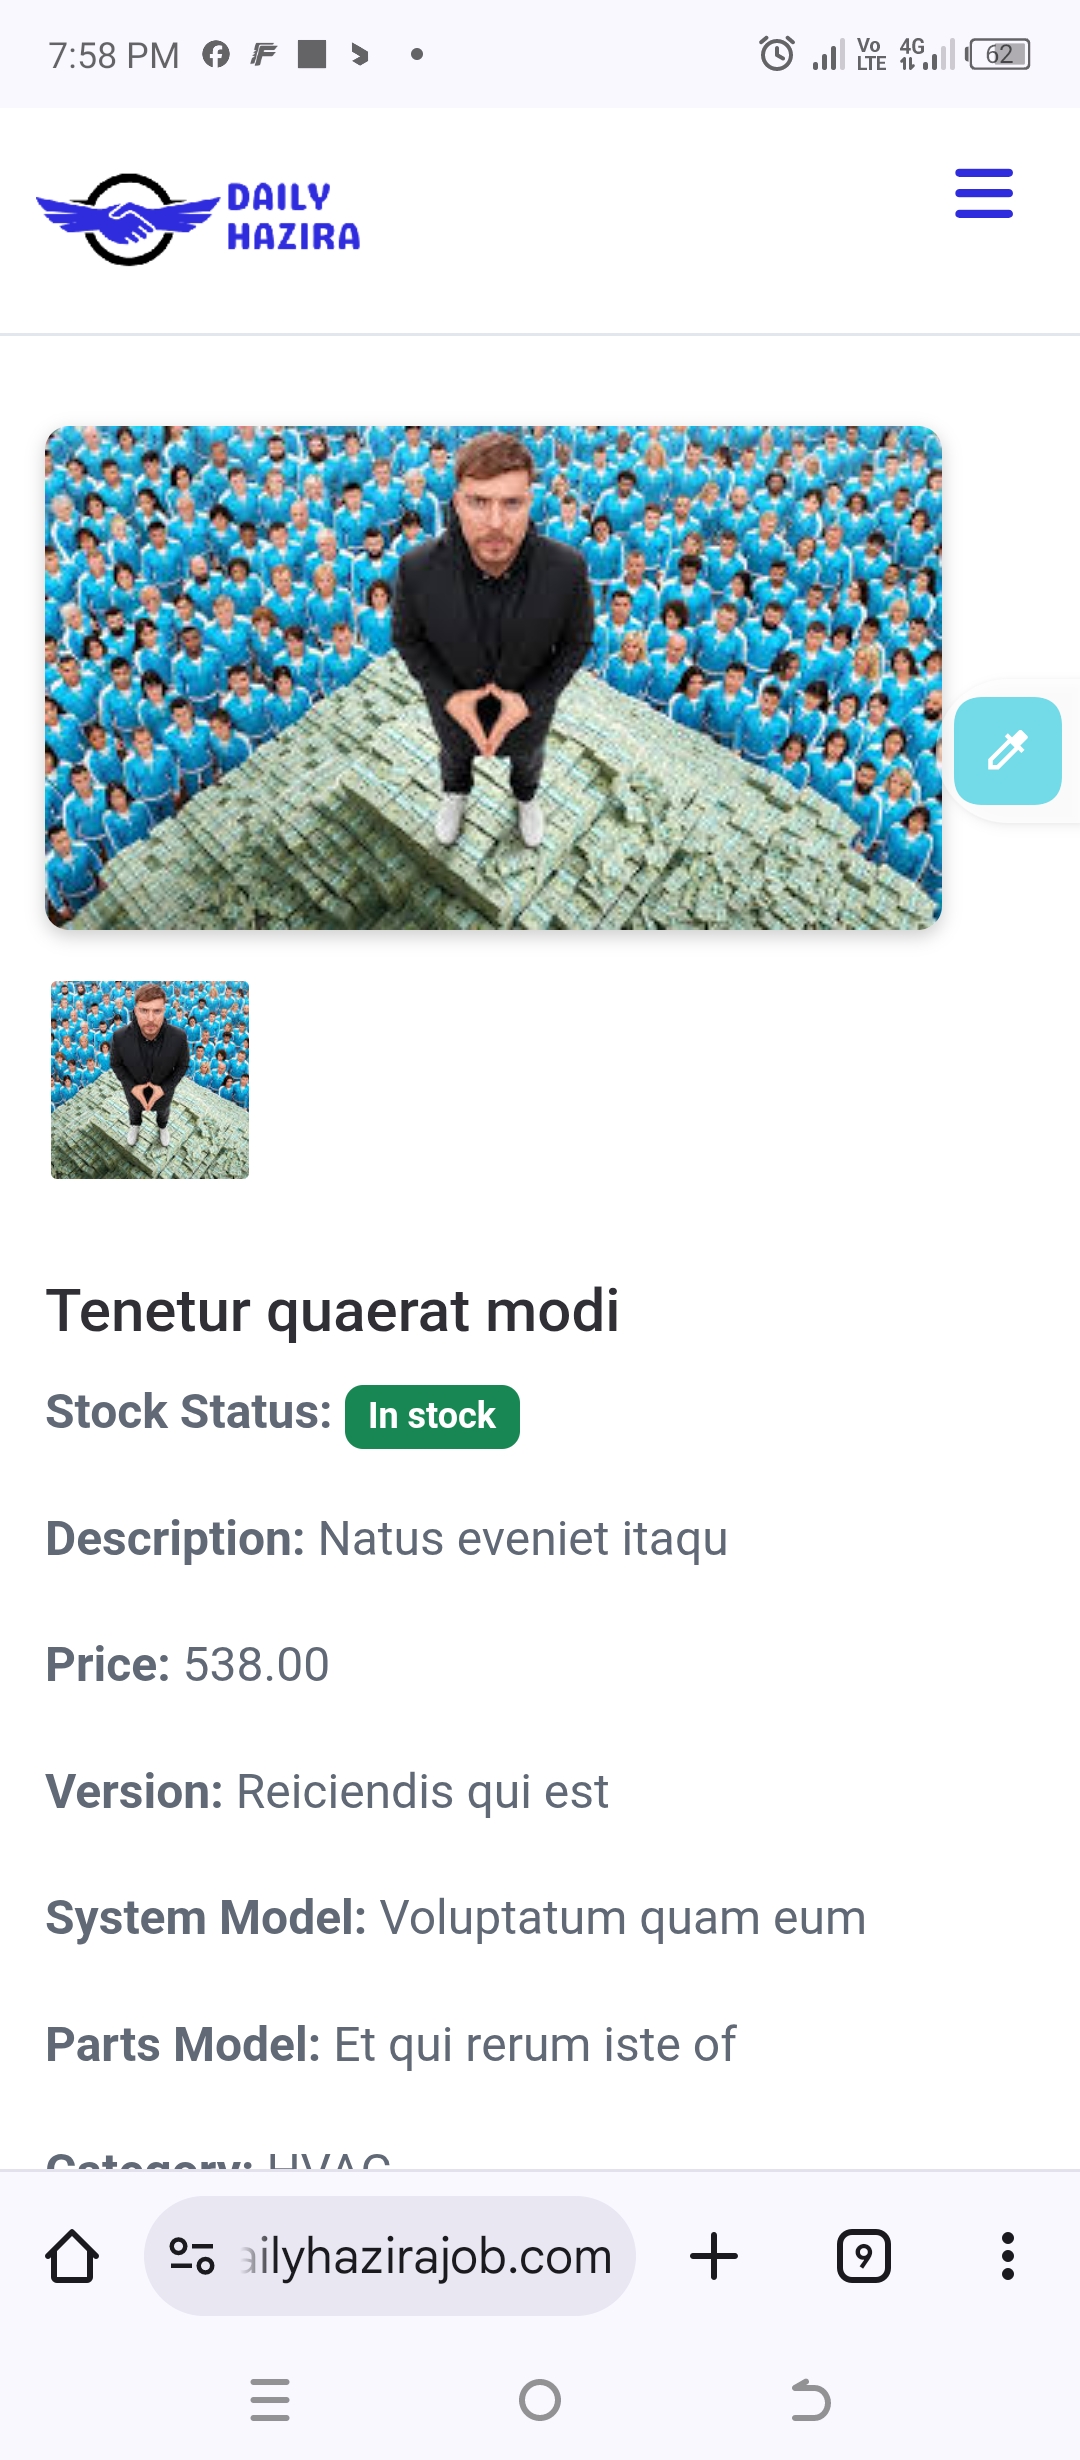Open Android recent apps menu button
This screenshot has height=2460, width=1080.
tap(270, 2400)
